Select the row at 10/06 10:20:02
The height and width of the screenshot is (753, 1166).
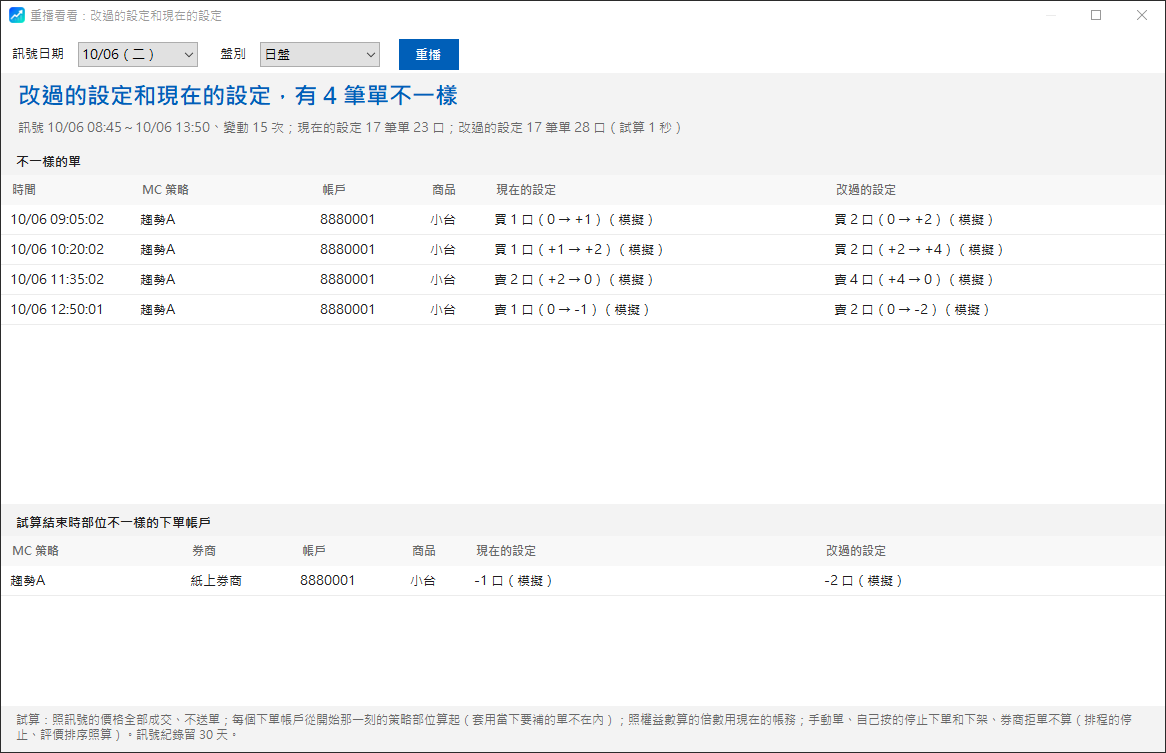tap(583, 250)
